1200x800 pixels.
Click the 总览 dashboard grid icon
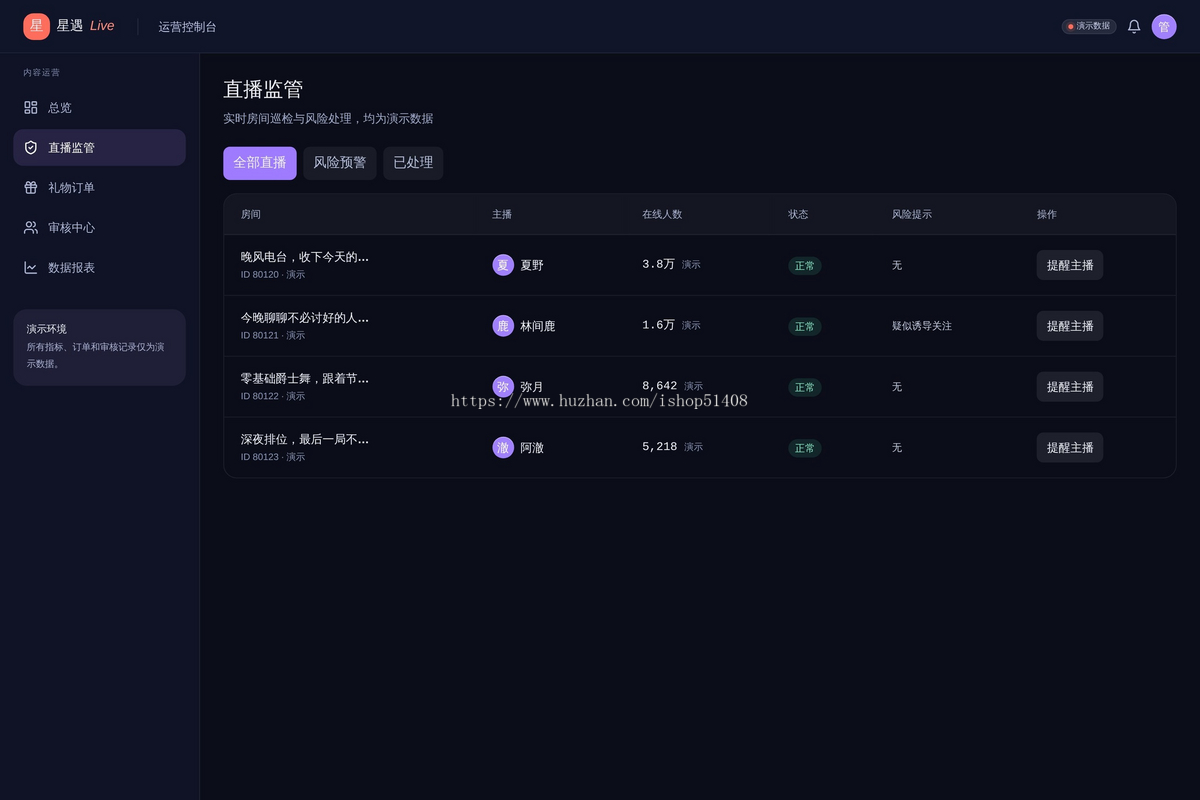pos(31,107)
